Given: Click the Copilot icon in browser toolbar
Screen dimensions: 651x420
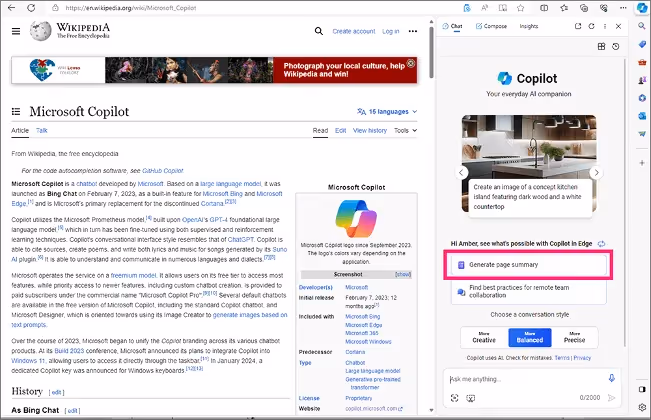Looking at the screenshot, I should pos(642,8).
